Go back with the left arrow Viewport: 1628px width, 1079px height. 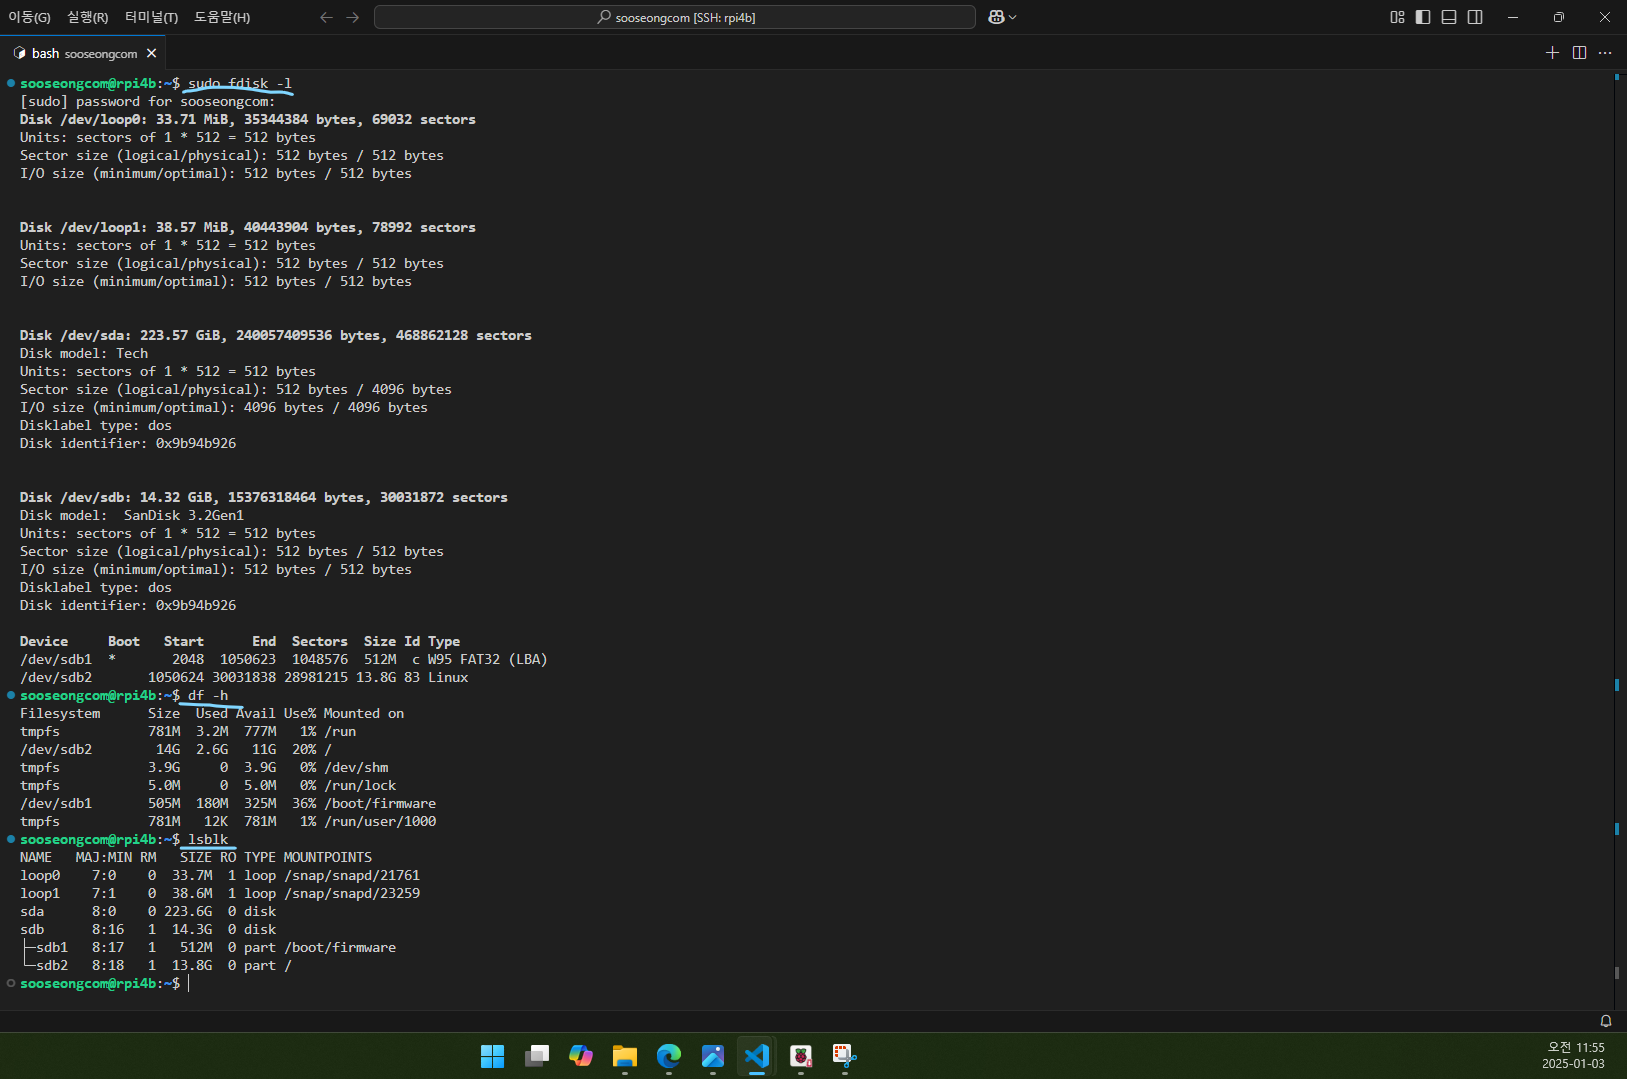point(326,17)
